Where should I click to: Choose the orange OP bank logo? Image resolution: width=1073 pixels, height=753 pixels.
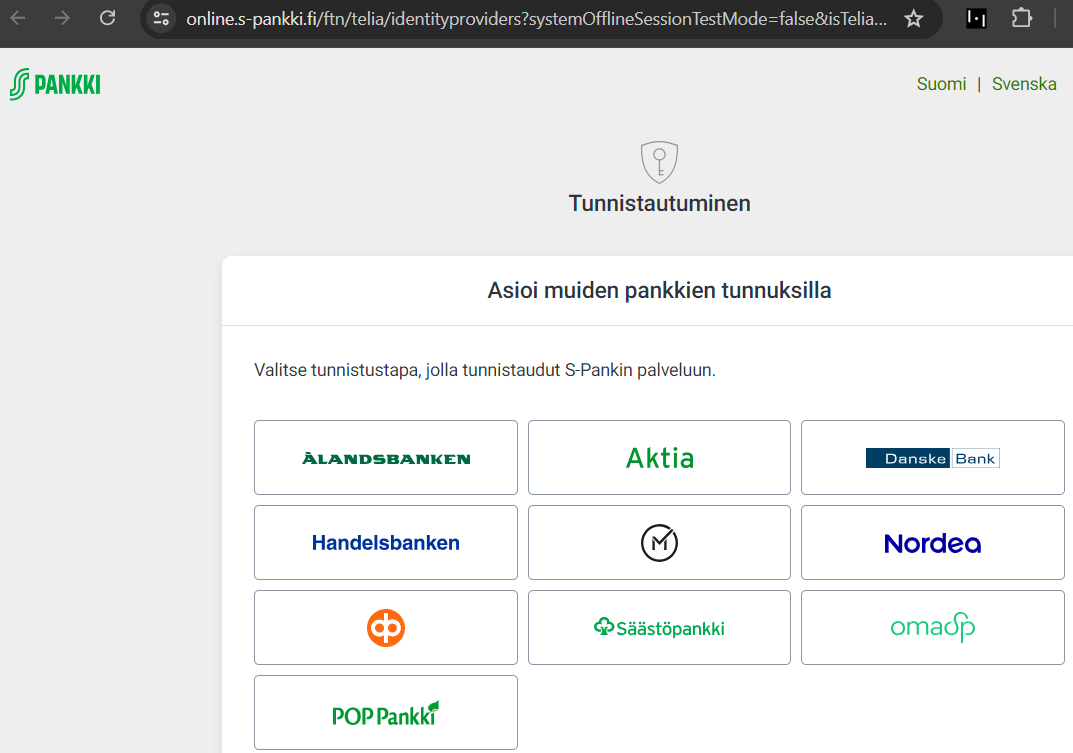coord(386,627)
